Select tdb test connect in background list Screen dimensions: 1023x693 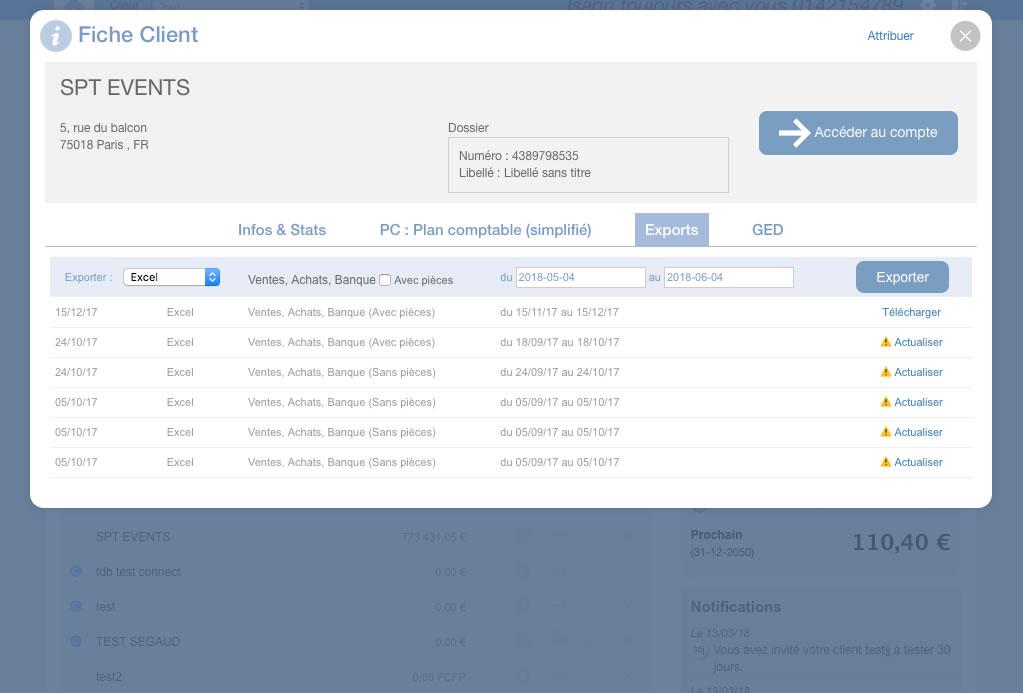[138, 572]
